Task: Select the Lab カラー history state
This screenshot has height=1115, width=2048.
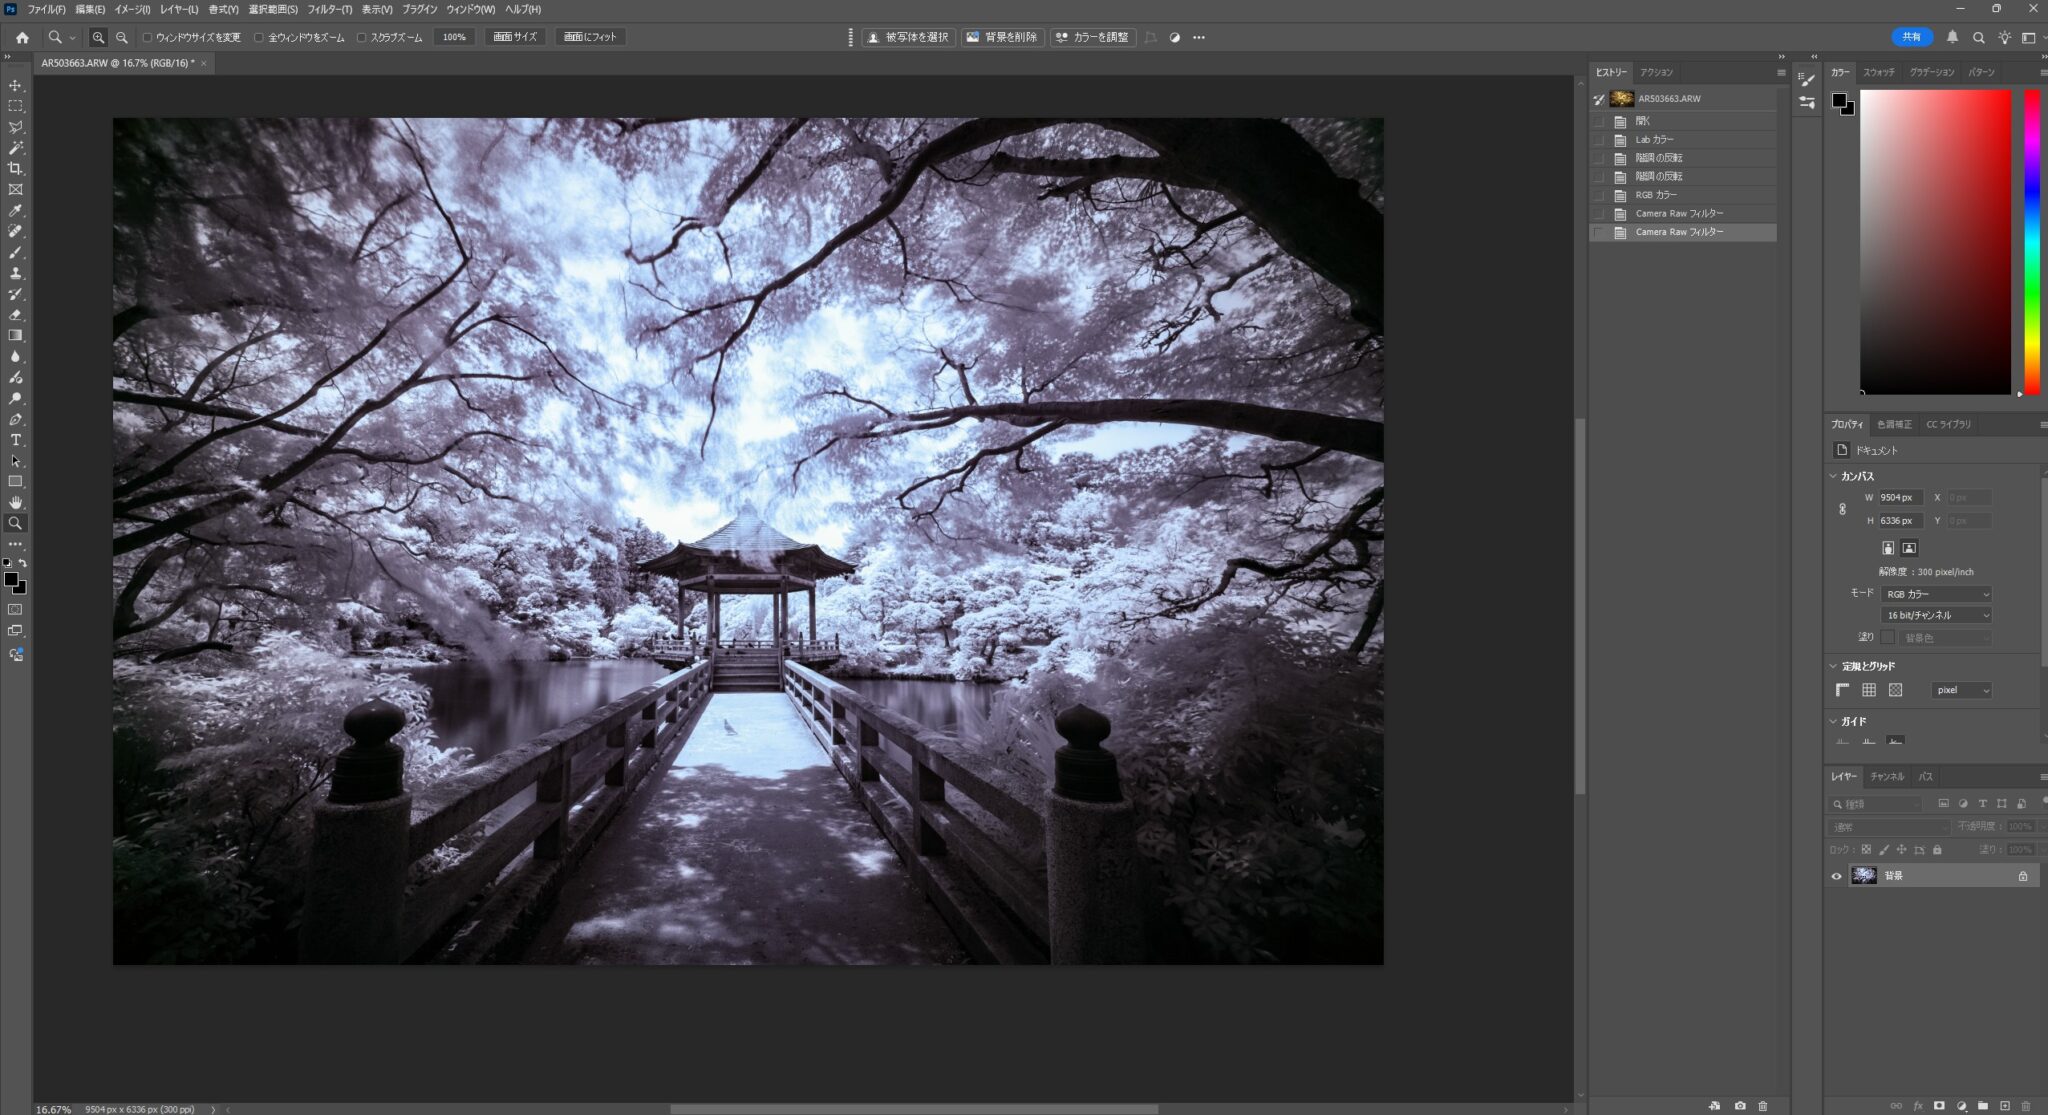Action: [x=1655, y=140]
